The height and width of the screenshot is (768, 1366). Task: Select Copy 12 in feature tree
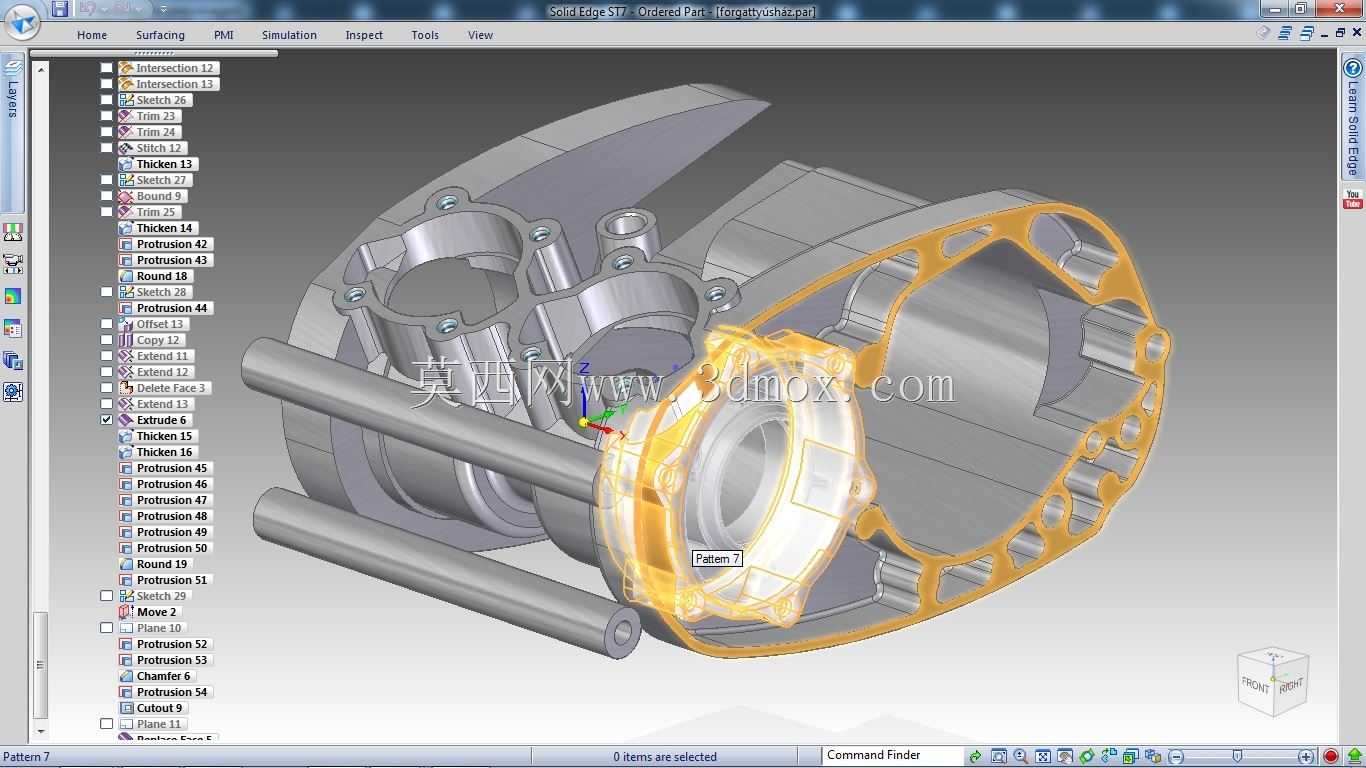151,340
